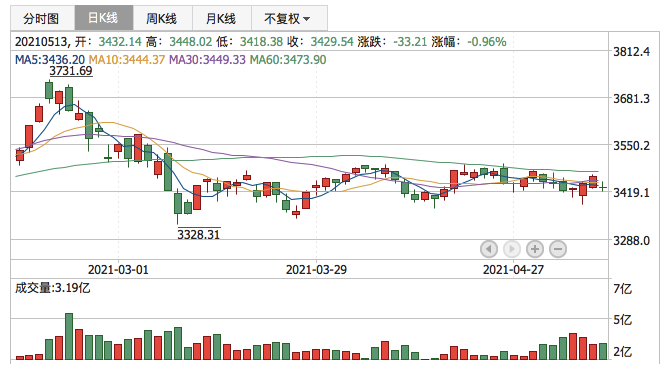Click the 涨跌 -33.21 change value
This screenshot has height=367, width=666.
410,42
